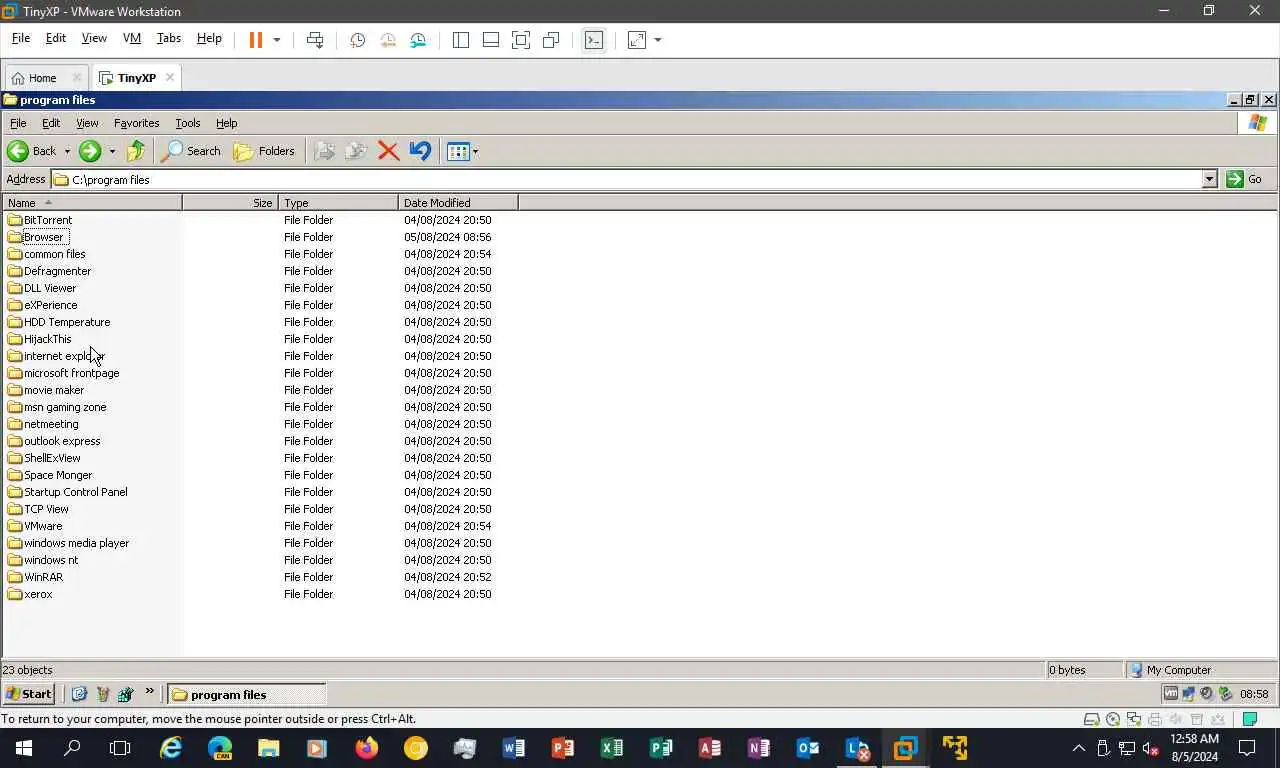Click the red Delete icon
The width and height of the screenshot is (1280, 768).
tap(388, 151)
